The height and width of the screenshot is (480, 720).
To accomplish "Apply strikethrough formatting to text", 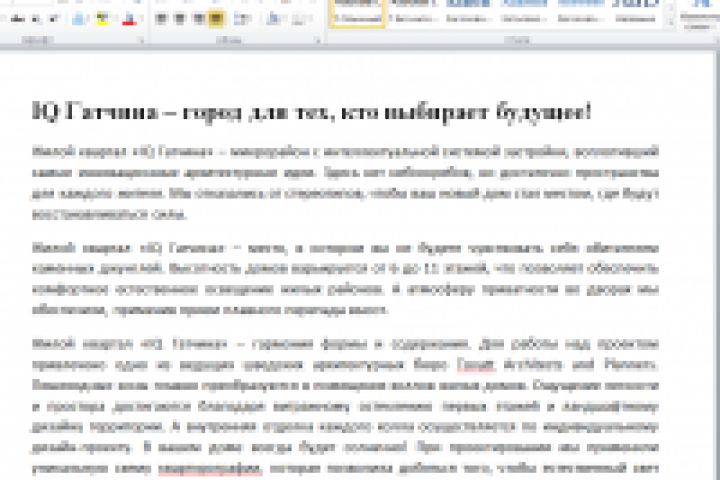I will pos(17,19).
